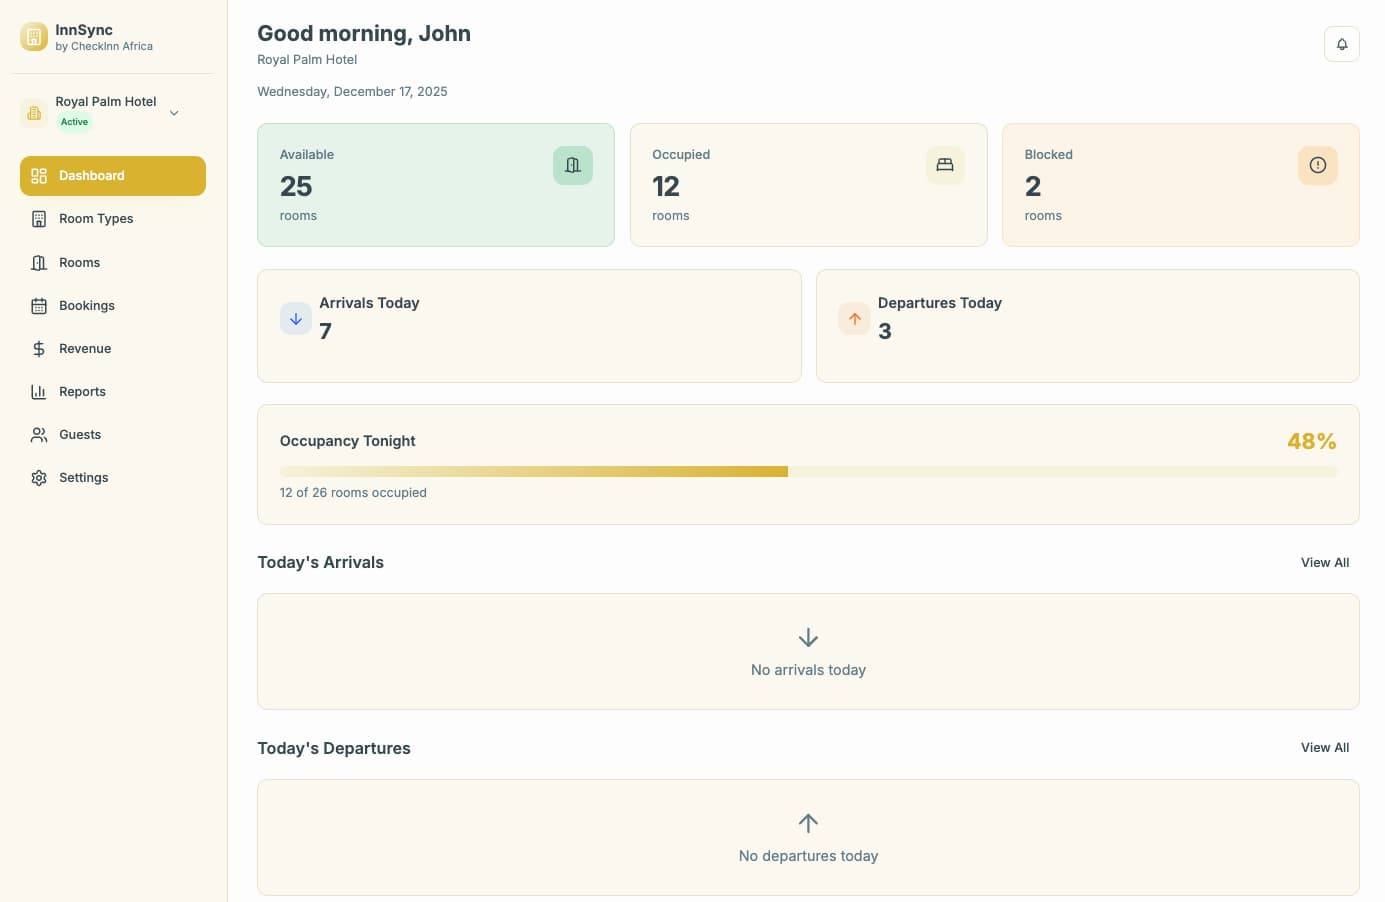Select Dashboard in the sidebar

(91, 175)
